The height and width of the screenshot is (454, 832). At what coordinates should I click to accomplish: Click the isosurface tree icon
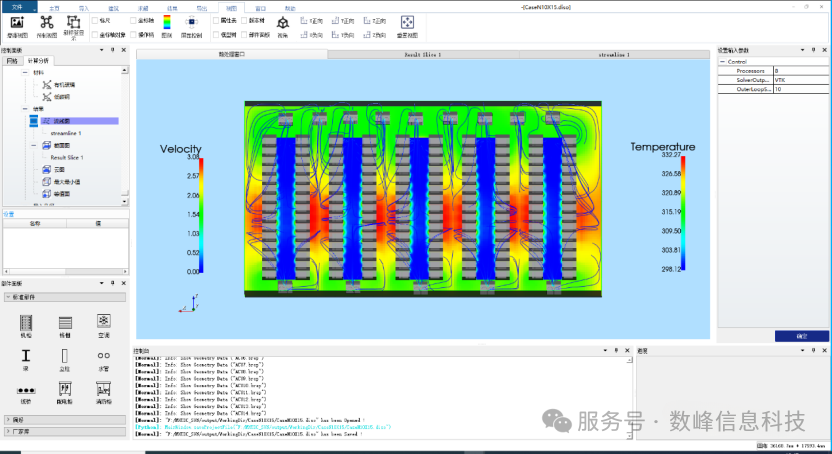pyautogui.click(x=46, y=194)
